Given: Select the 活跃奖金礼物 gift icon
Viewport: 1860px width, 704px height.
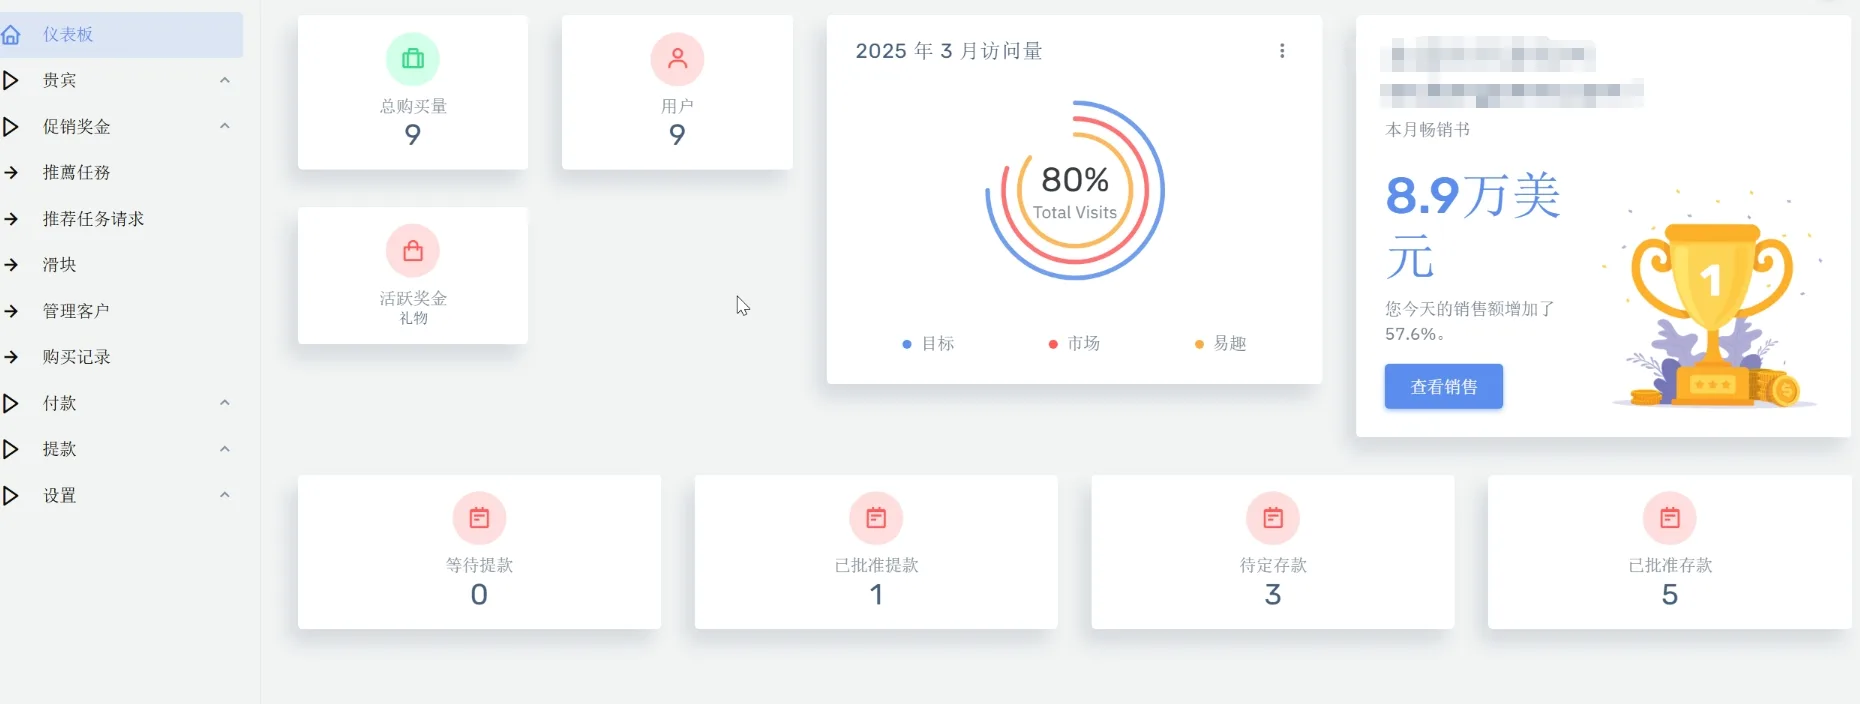Looking at the screenshot, I should tap(412, 250).
